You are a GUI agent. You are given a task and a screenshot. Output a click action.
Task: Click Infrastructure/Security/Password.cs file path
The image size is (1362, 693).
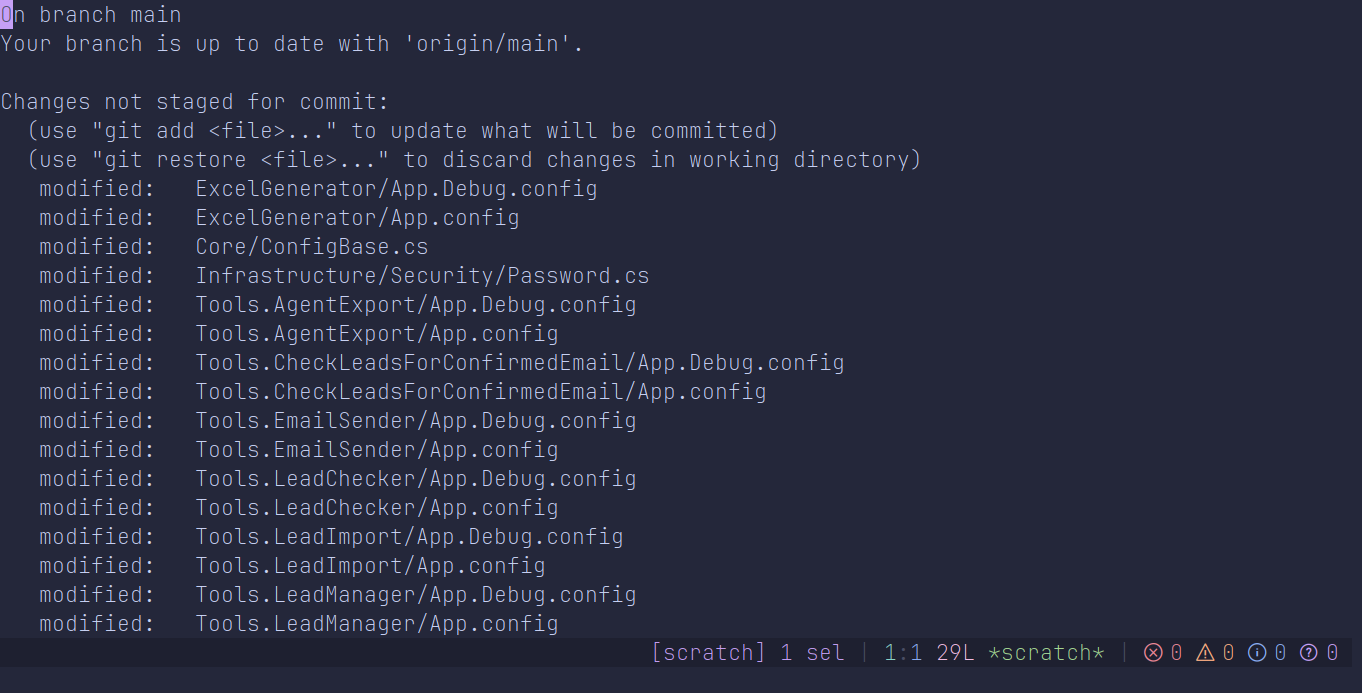[422, 276]
